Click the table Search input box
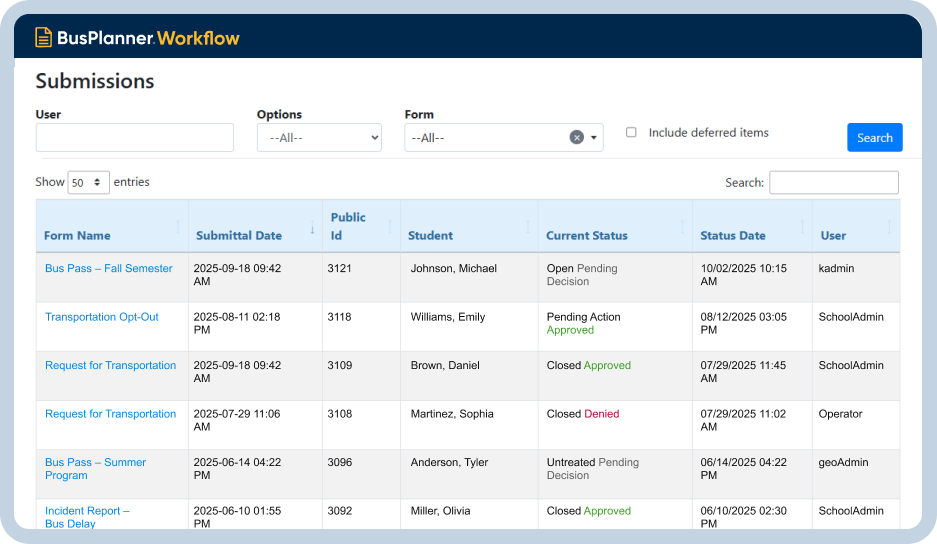Screen dimensions: 937x544 click(833, 182)
